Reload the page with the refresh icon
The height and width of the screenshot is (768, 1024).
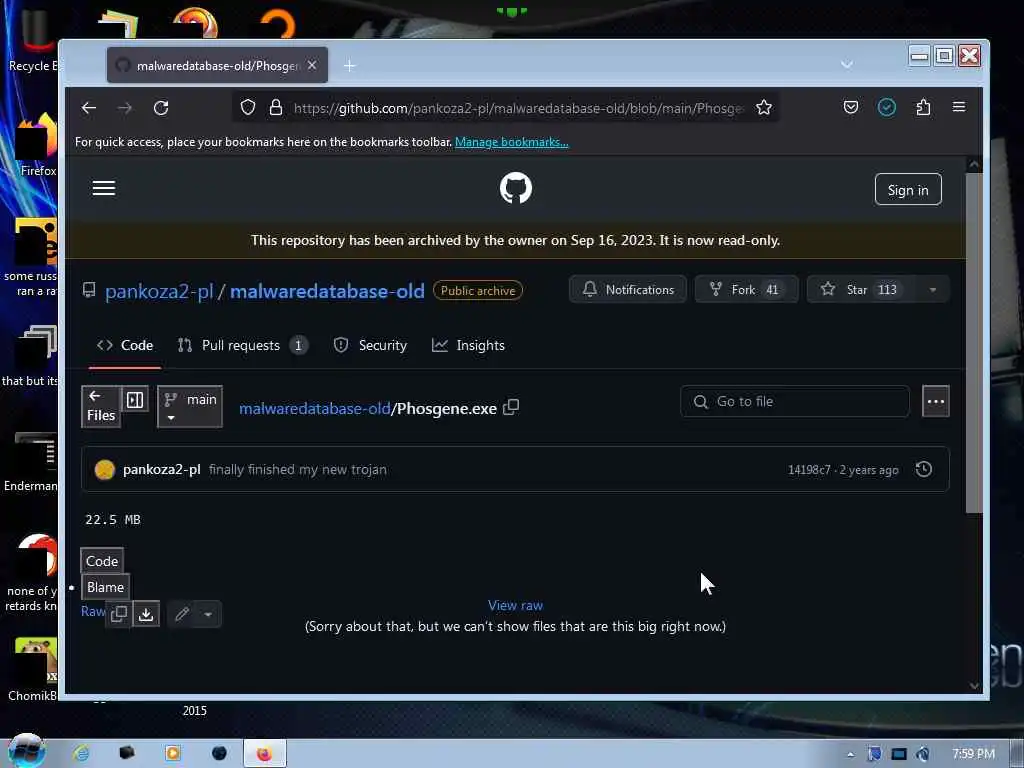click(x=161, y=108)
